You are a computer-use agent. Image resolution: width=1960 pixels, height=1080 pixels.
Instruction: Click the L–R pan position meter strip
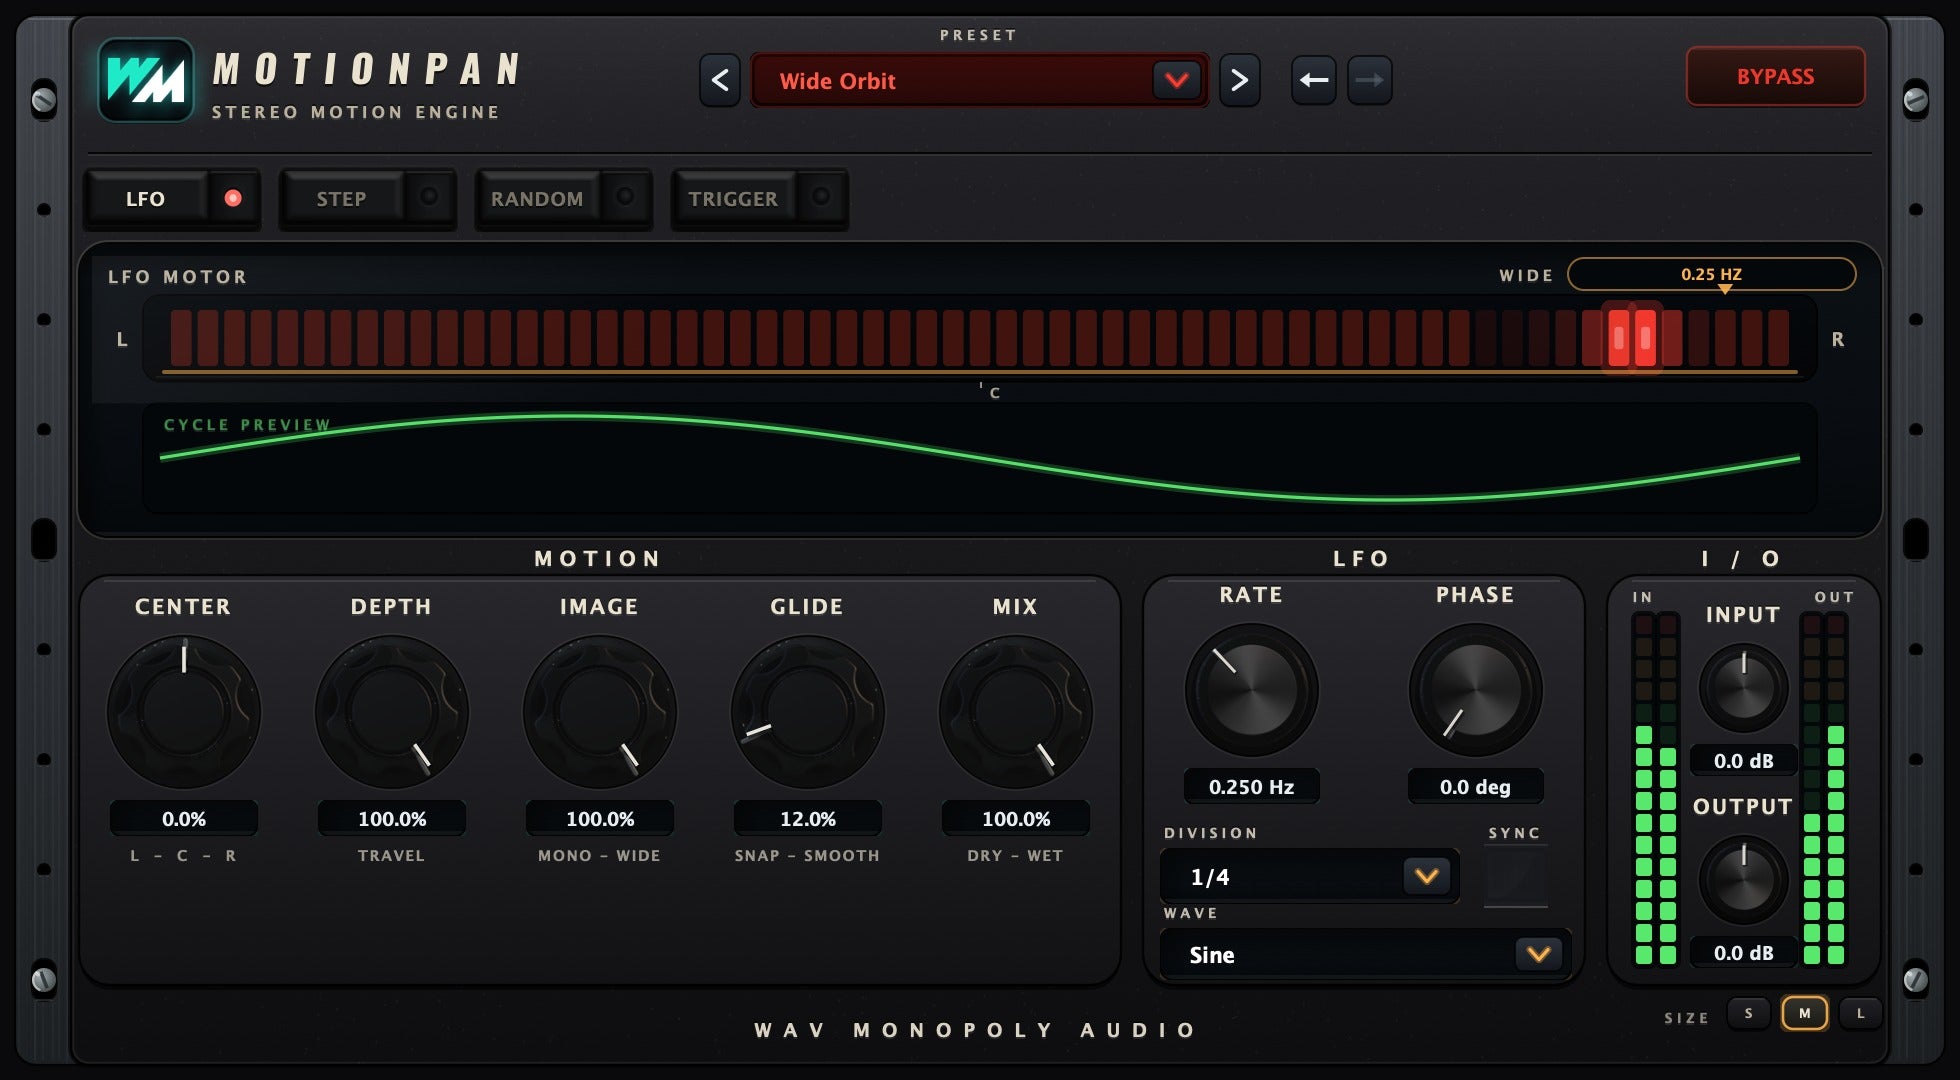980,338
